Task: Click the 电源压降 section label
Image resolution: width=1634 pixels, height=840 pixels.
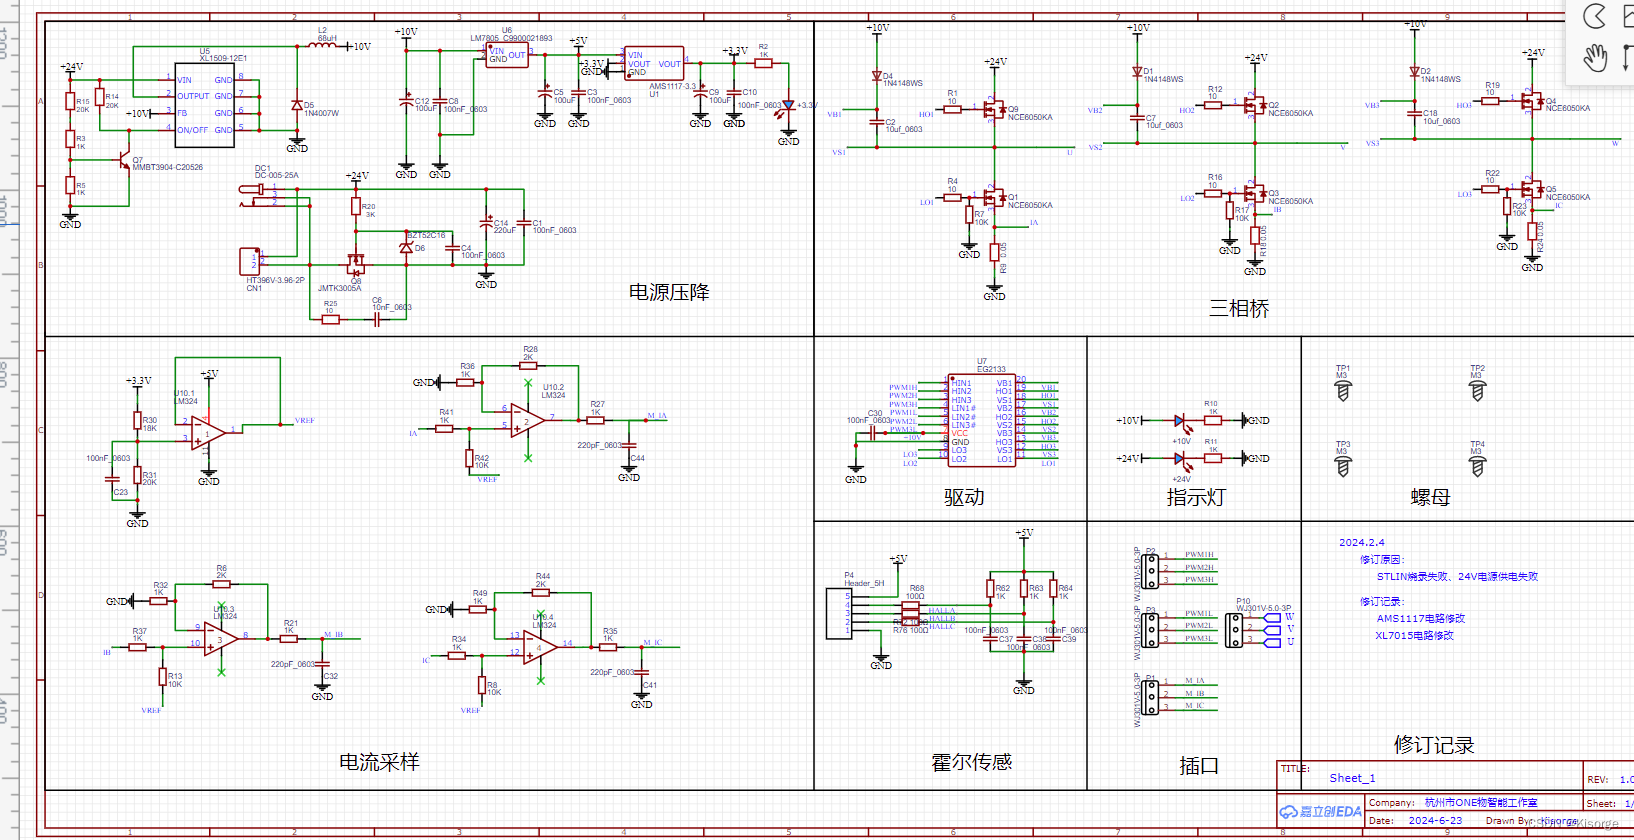Action: tap(669, 292)
